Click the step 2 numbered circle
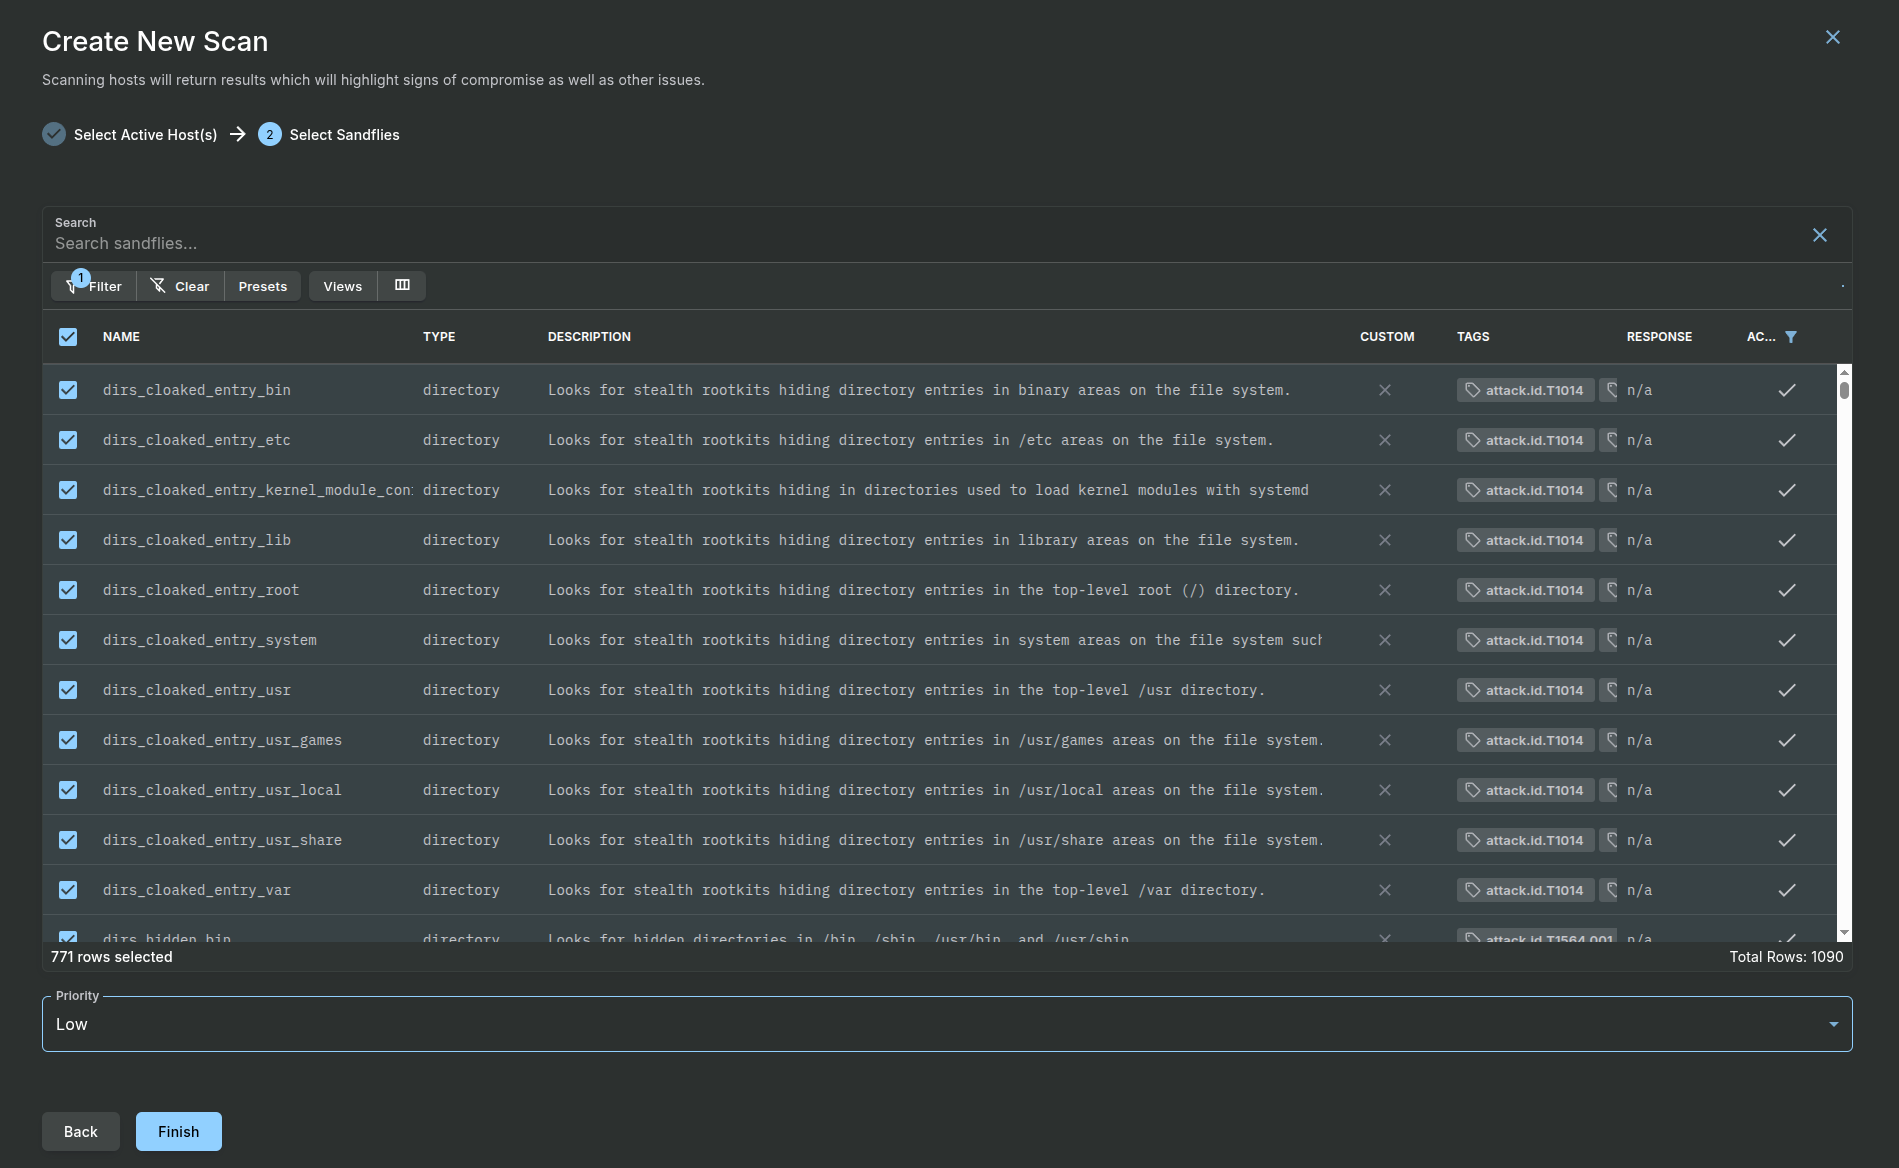Image resolution: width=1899 pixels, height=1168 pixels. click(x=269, y=134)
